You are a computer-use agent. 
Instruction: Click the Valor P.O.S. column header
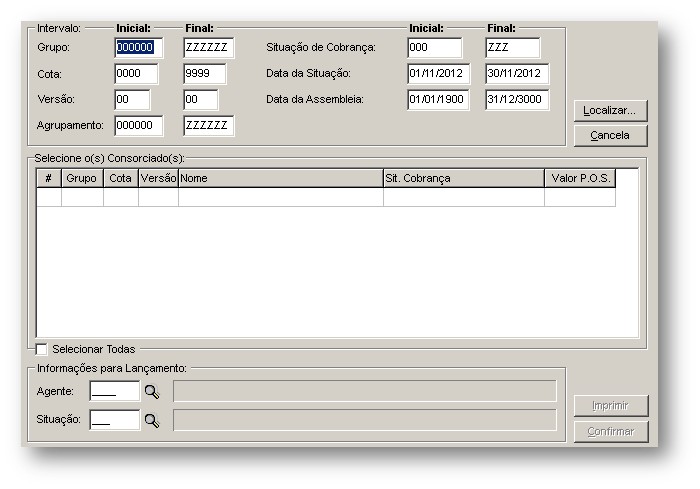pos(580,178)
